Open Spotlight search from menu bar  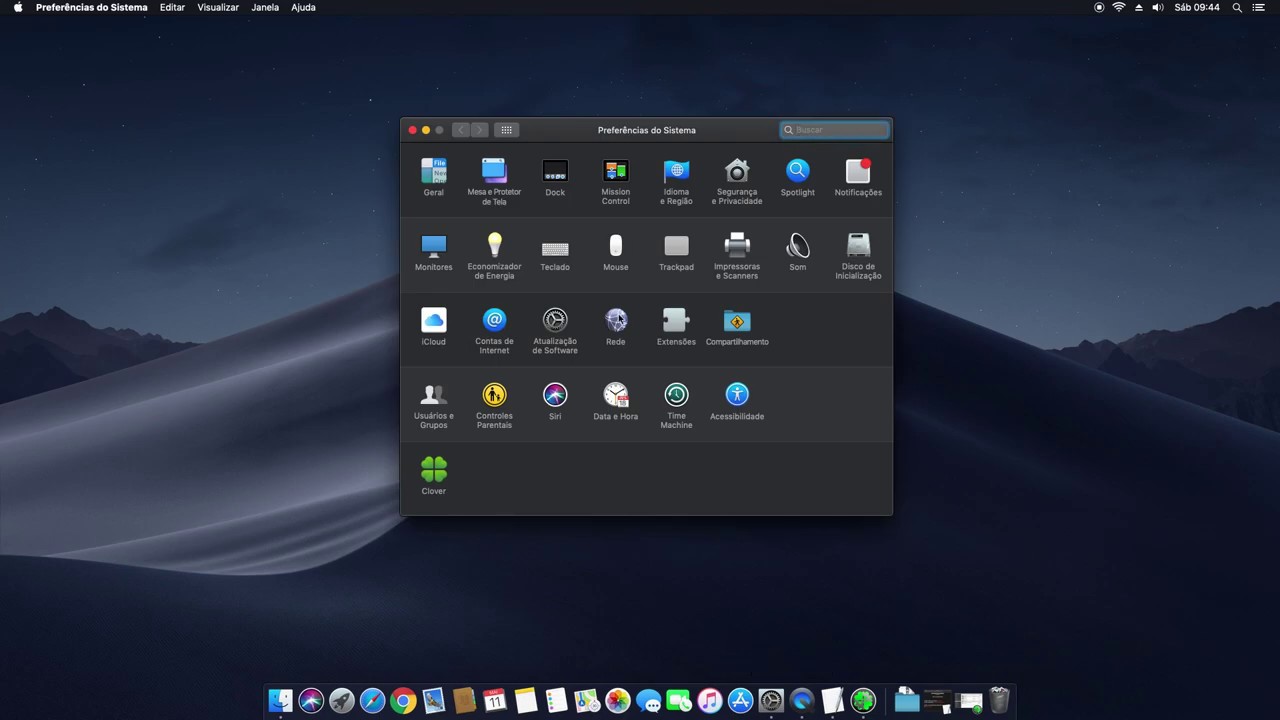(x=1237, y=7)
